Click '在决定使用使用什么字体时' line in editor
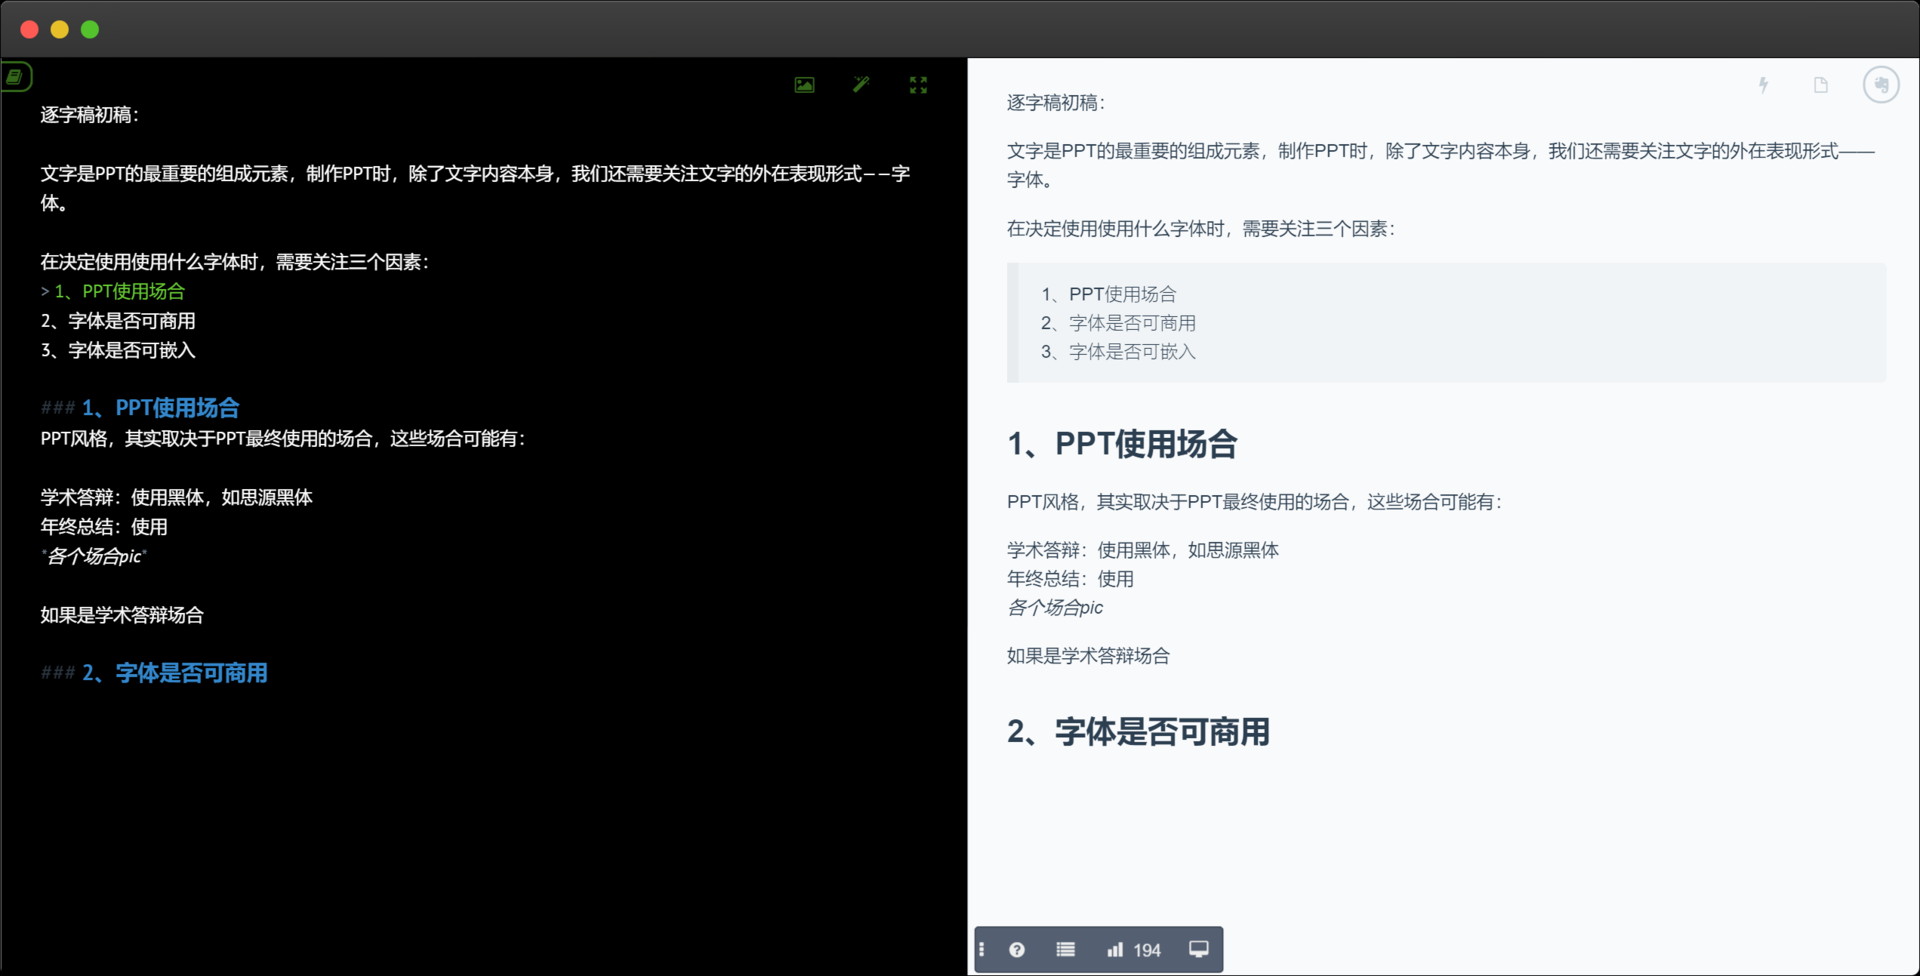1920x976 pixels. click(235, 262)
